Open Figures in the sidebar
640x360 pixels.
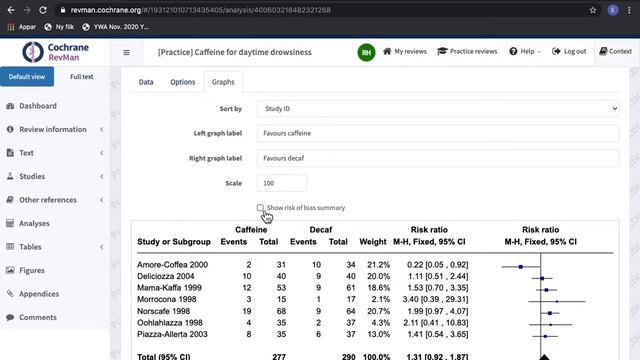32,271
